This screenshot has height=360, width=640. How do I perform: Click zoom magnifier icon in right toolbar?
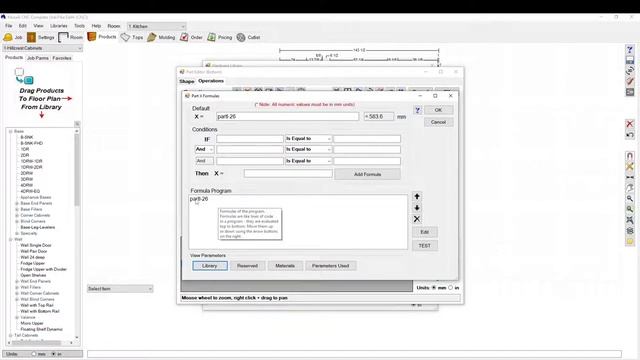click(630, 198)
